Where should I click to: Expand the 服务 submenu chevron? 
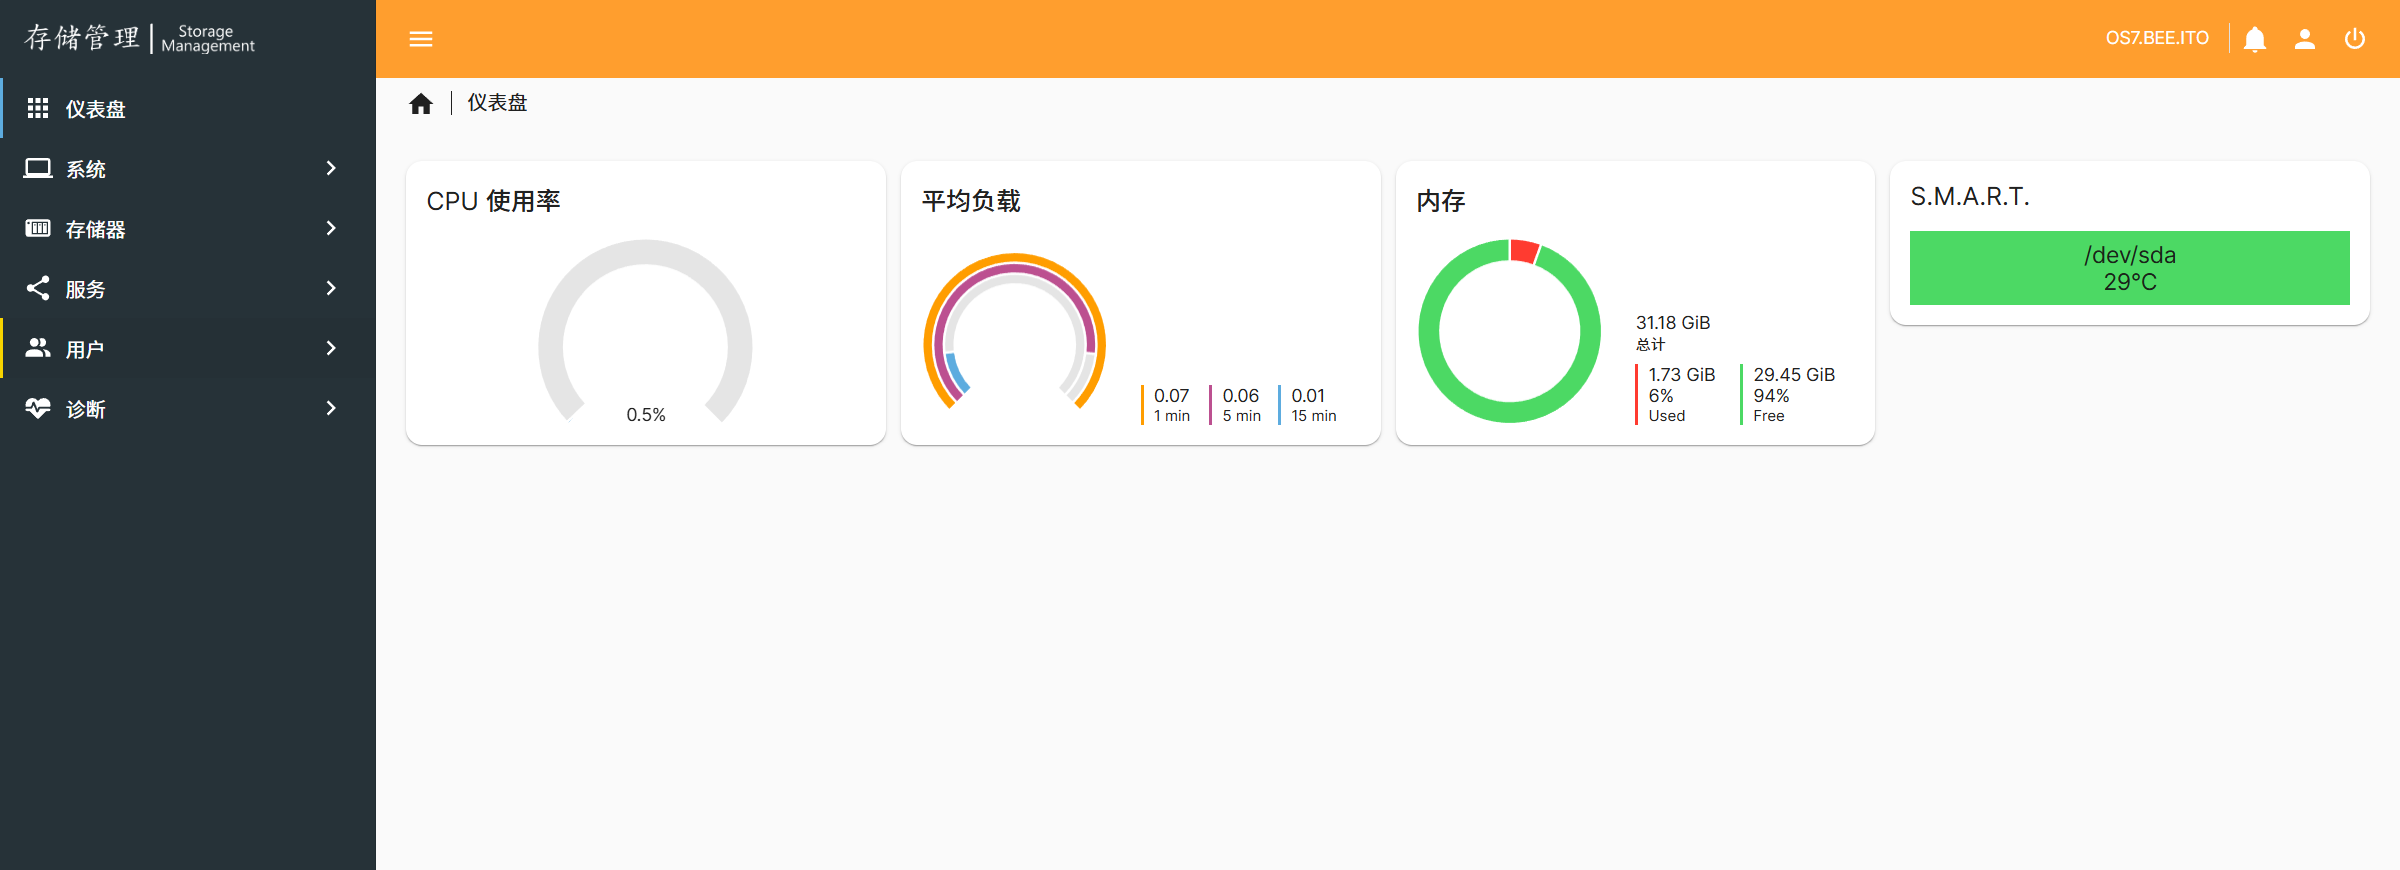tap(331, 289)
